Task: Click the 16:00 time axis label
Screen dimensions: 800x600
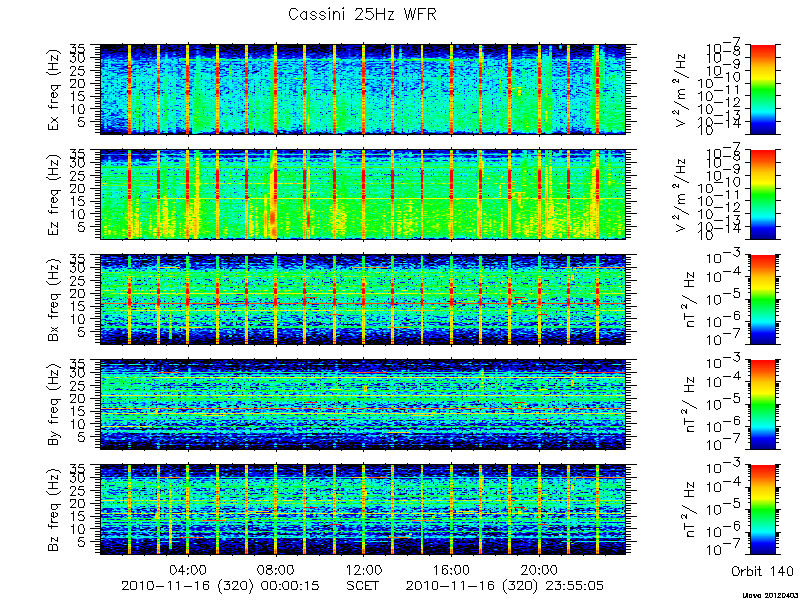Action: click(x=451, y=569)
